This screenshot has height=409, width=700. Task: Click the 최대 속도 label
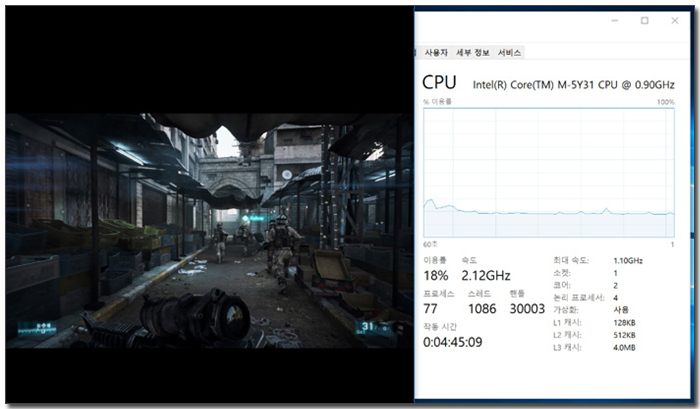tap(571, 260)
